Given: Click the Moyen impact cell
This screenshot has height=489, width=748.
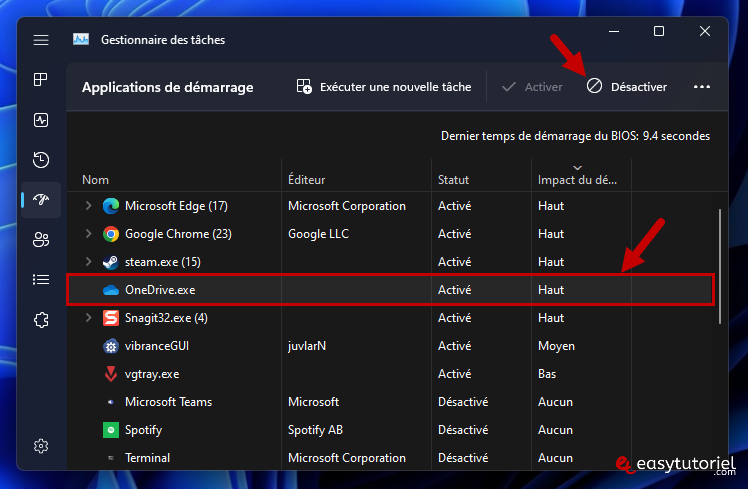Looking at the screenshot, I should coord(556,346).
